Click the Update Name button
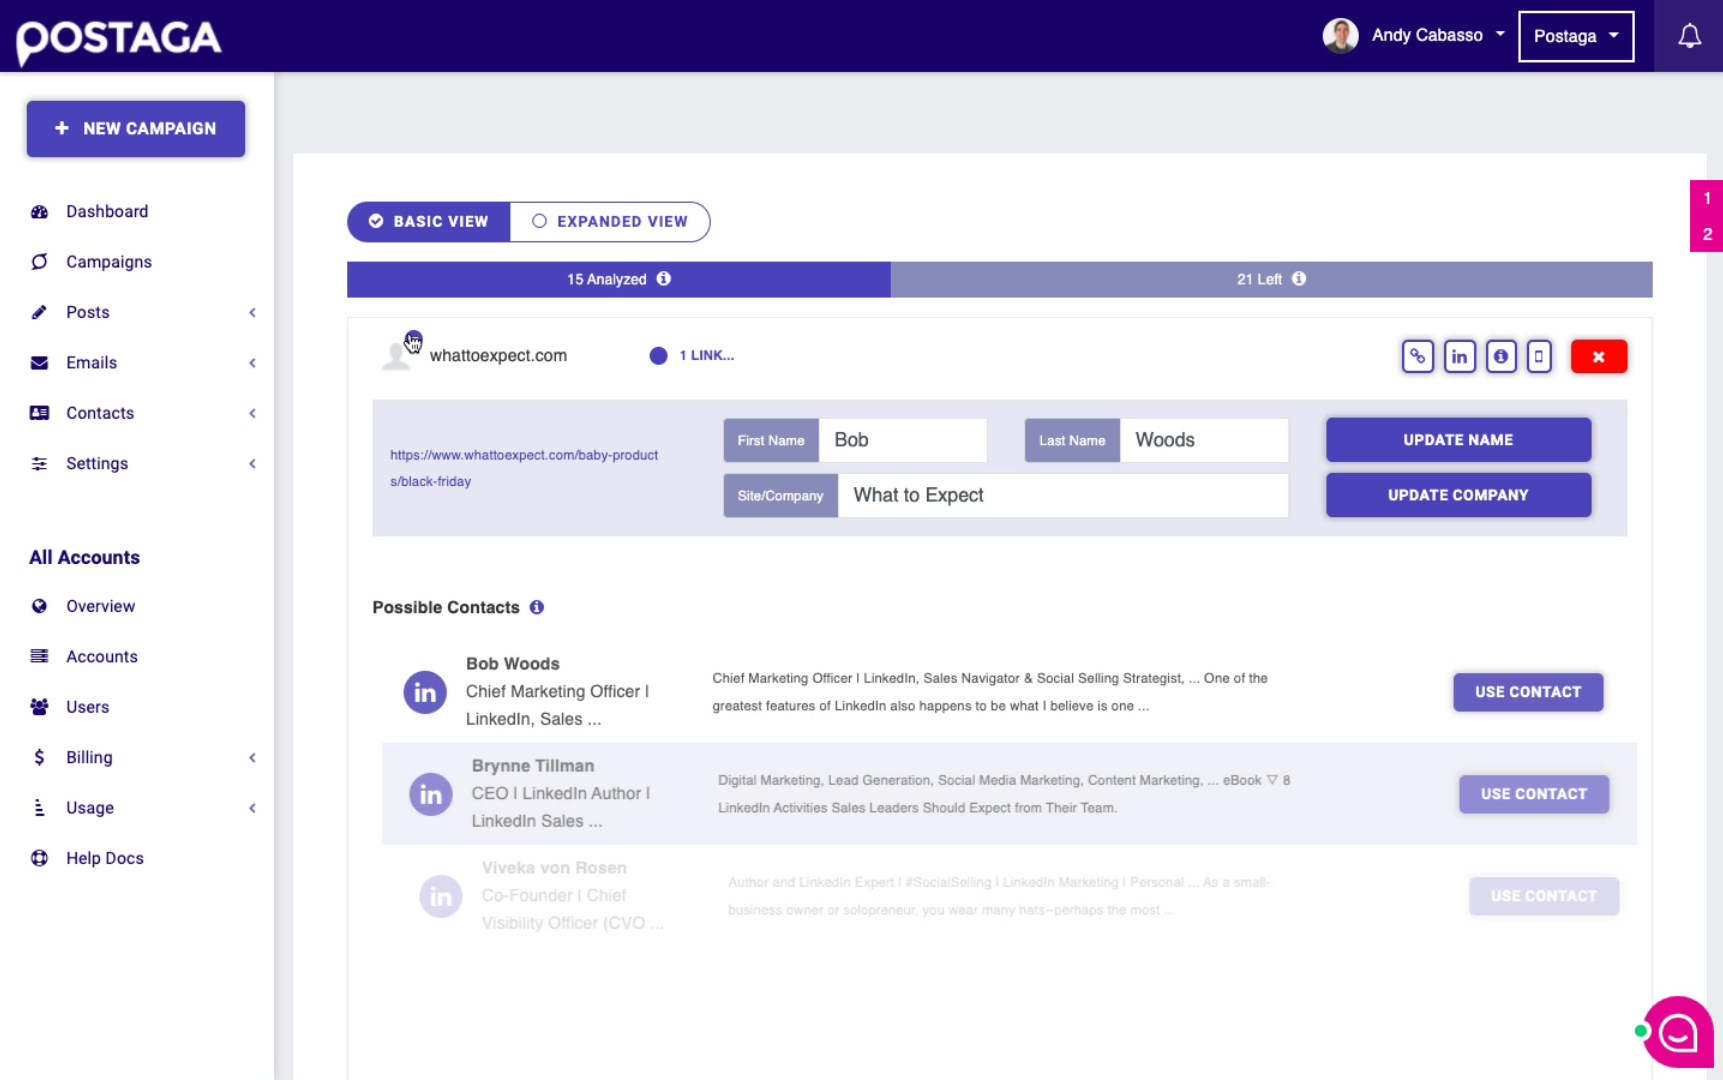1723x1080 pixels. coord(1457,440)
